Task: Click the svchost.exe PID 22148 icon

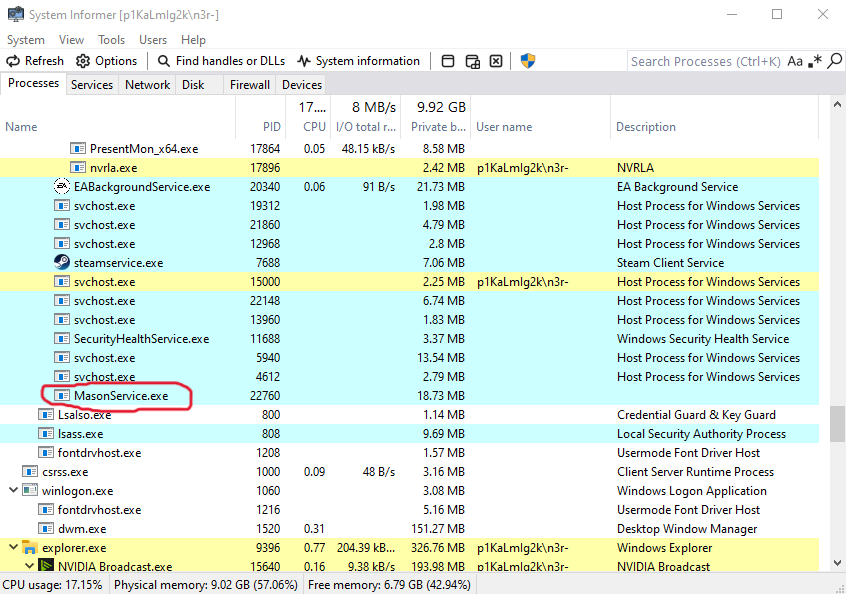Action: click(x=62, y=301)
